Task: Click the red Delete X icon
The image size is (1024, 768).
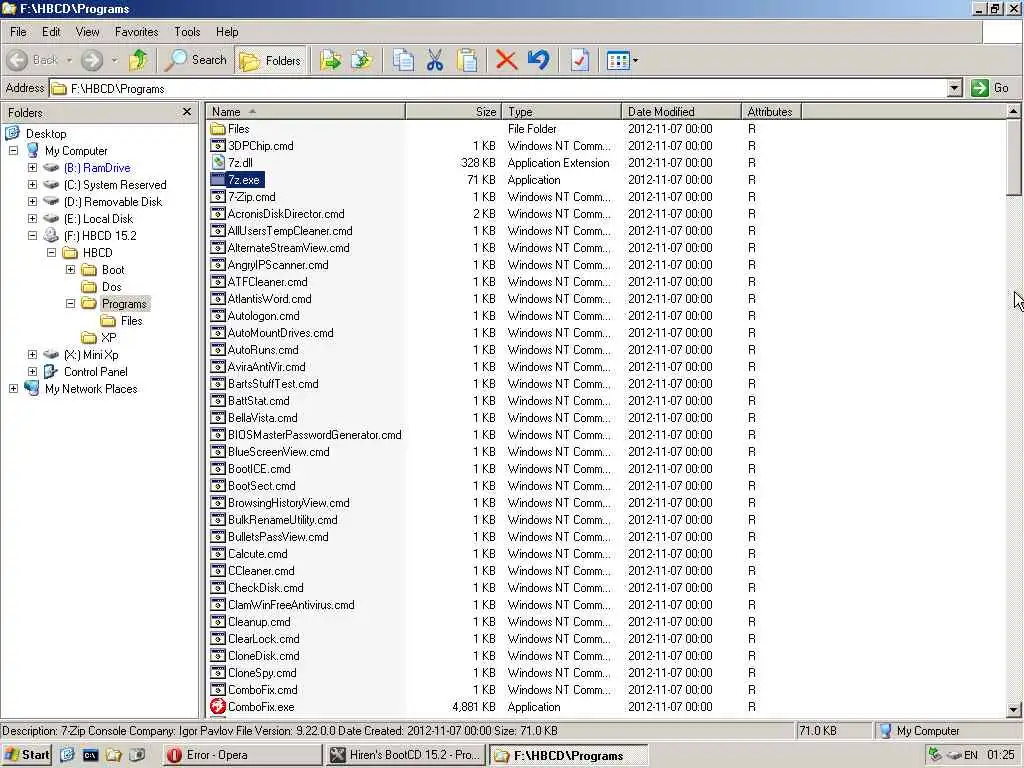Action: pos(506,60)
